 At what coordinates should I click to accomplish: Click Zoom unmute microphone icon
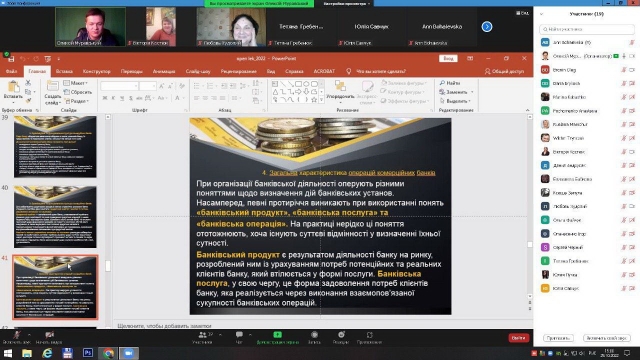tap(16, 335)
